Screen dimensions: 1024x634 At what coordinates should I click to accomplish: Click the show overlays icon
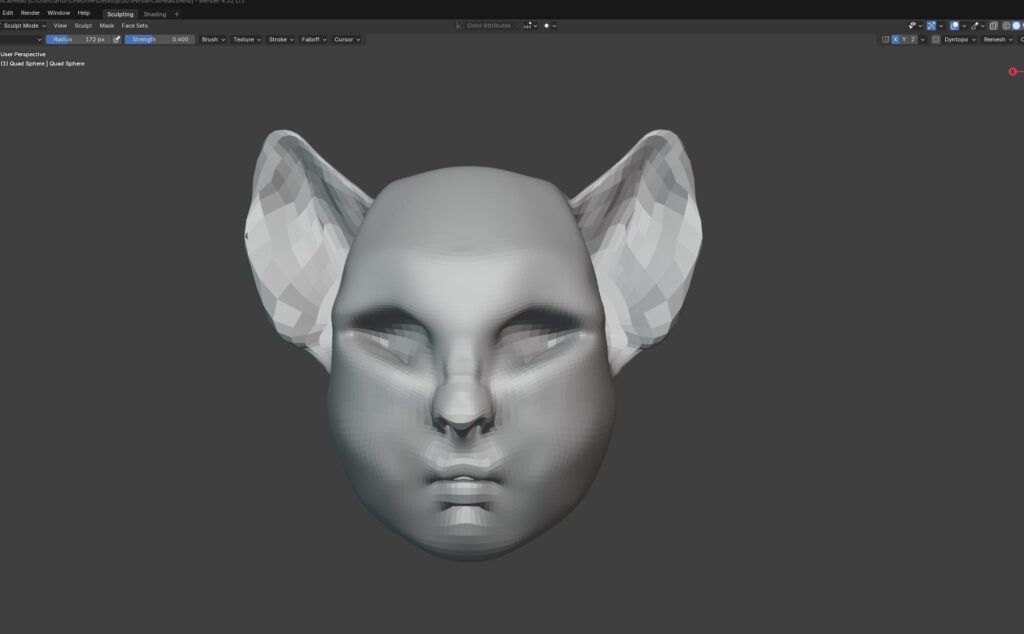(x=952, y=26)
